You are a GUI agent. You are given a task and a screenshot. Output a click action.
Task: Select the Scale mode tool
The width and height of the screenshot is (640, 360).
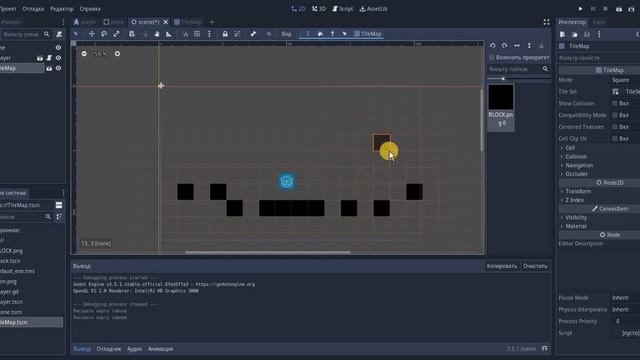click(x=116, y=34)
